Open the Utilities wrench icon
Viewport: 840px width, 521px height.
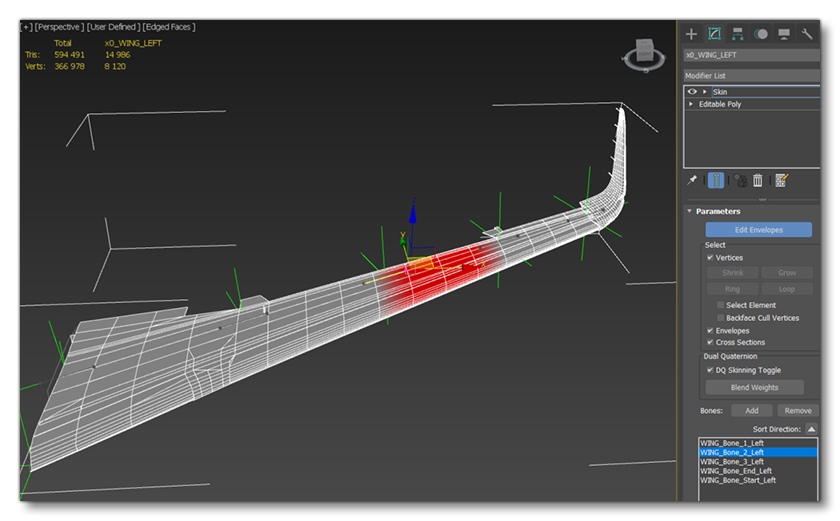808,34
